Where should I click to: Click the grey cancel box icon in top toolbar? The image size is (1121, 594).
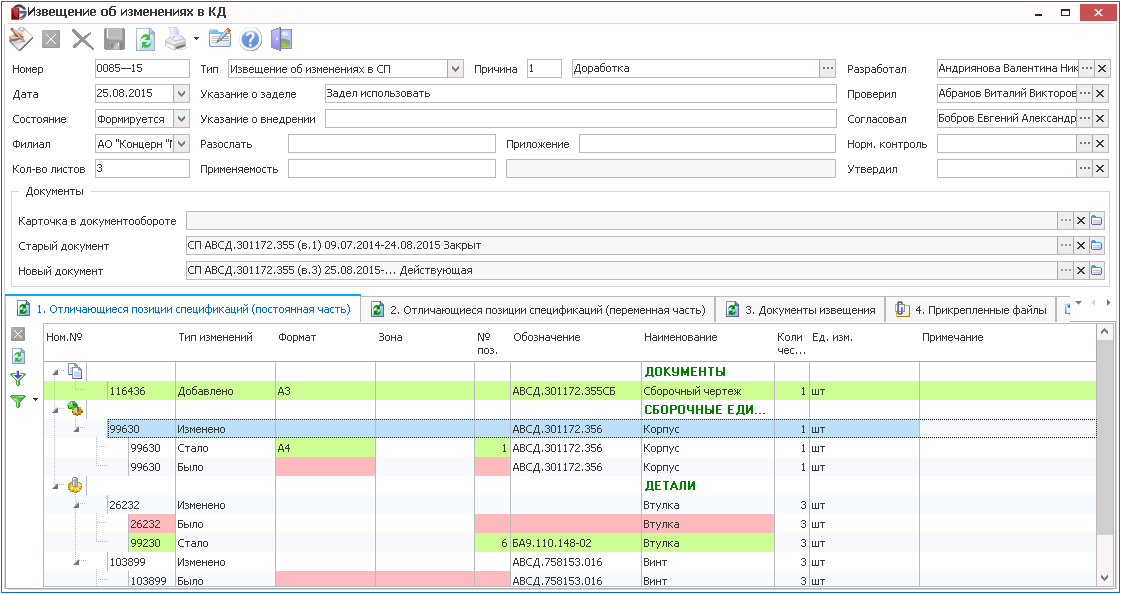51,39
